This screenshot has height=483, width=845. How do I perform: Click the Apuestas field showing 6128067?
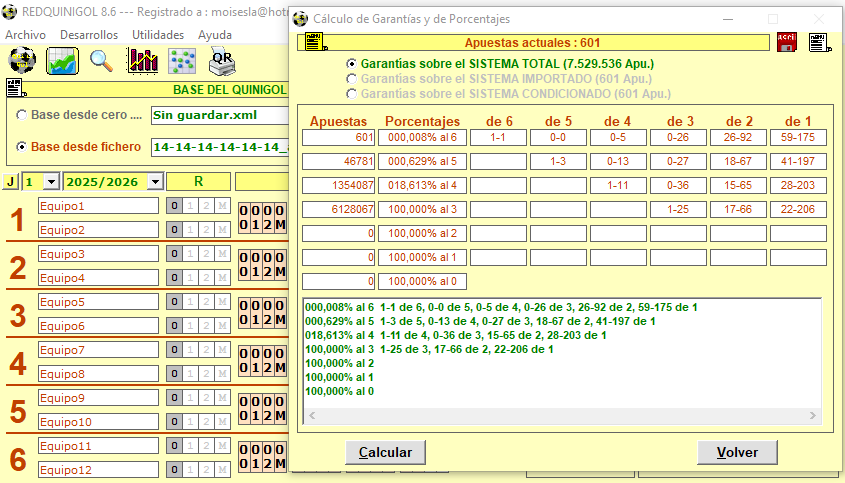pyautogui.click(x=338, y=209)
